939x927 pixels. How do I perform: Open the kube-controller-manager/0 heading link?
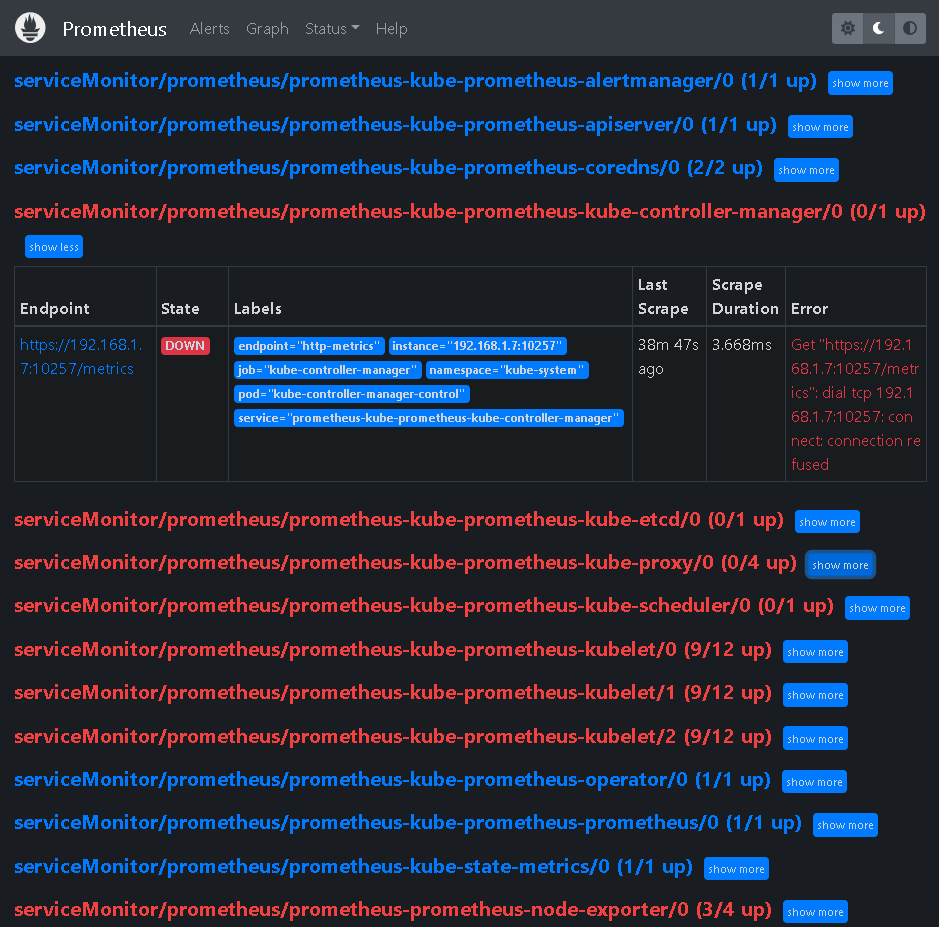470,211
